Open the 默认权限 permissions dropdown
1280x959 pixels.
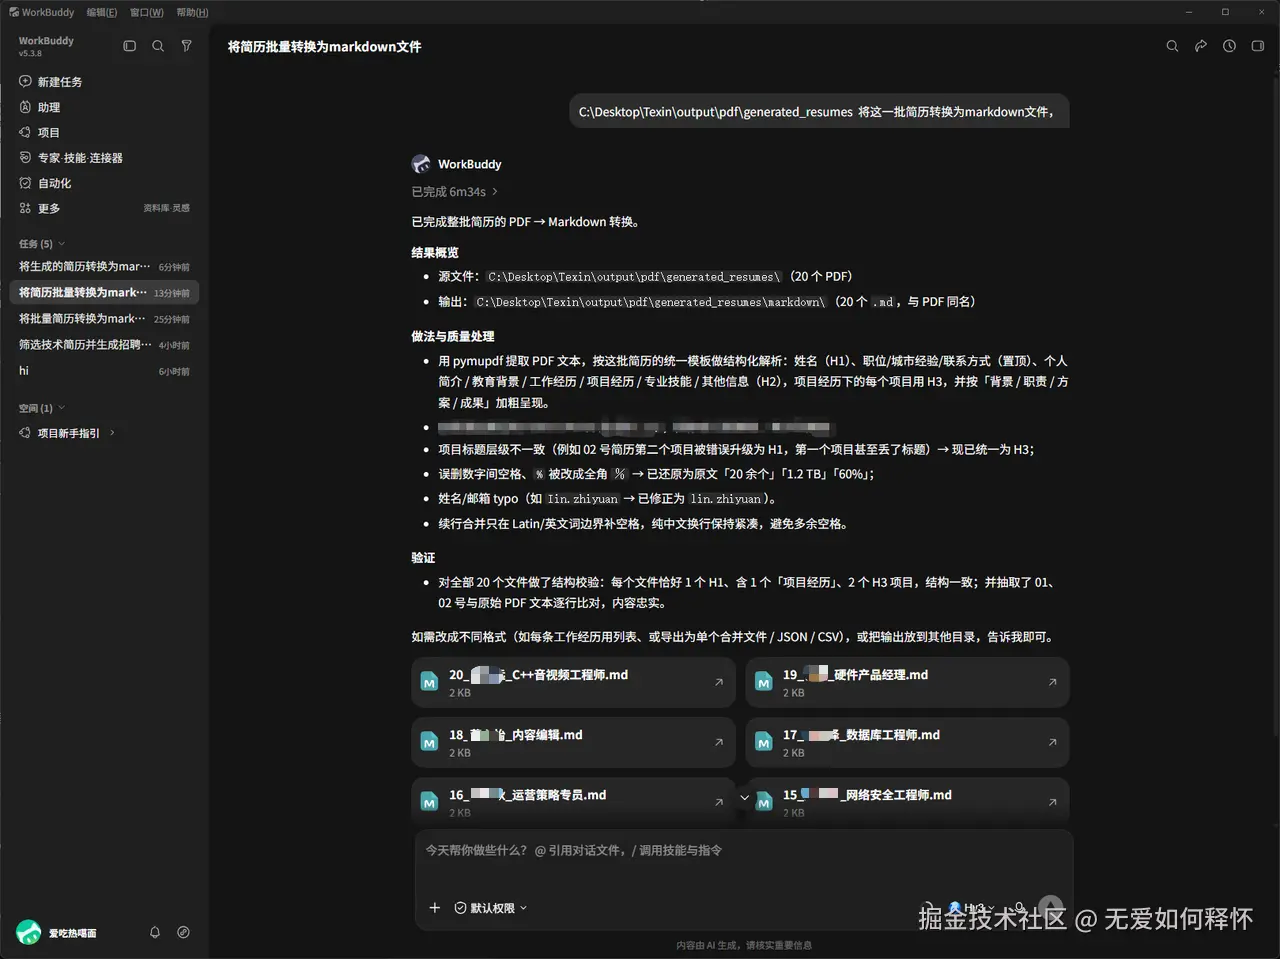coord(490,908)
